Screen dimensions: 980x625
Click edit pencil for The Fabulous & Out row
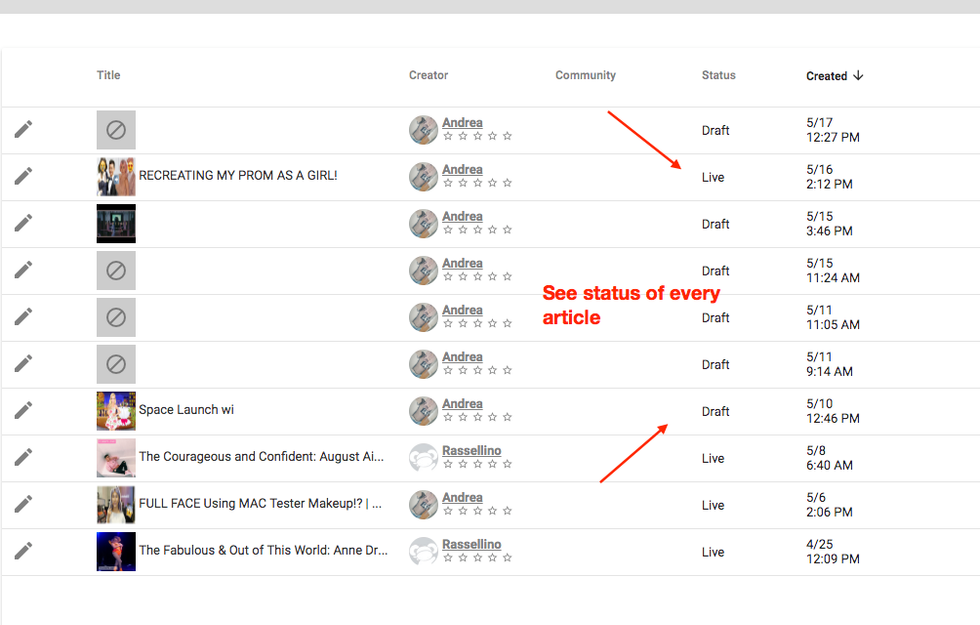pos(23,551)
